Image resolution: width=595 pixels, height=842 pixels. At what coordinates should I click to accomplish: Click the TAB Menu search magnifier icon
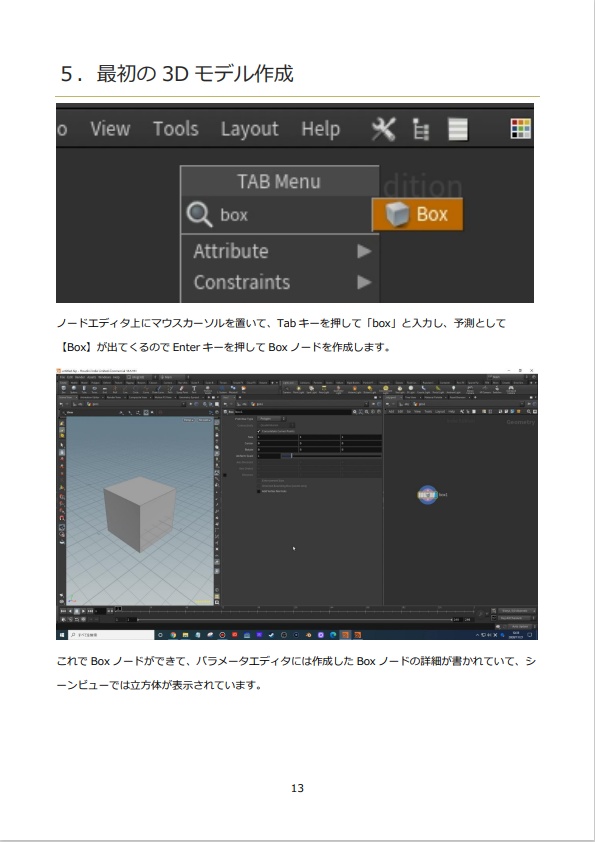(x=199, y=214)
